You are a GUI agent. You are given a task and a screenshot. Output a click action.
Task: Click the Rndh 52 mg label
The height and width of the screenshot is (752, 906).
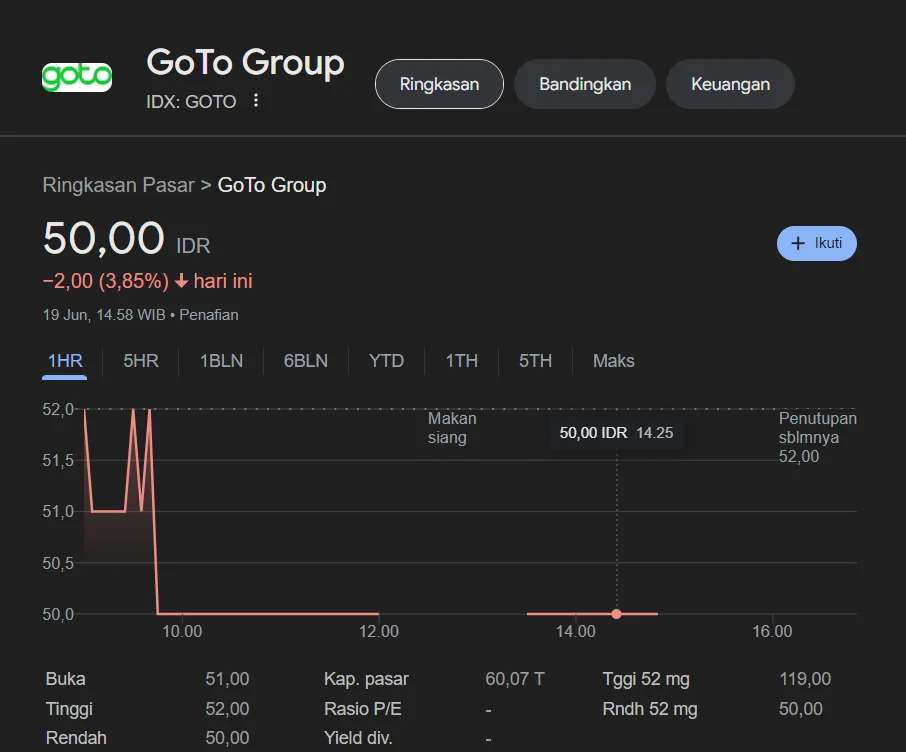point(650,709)
